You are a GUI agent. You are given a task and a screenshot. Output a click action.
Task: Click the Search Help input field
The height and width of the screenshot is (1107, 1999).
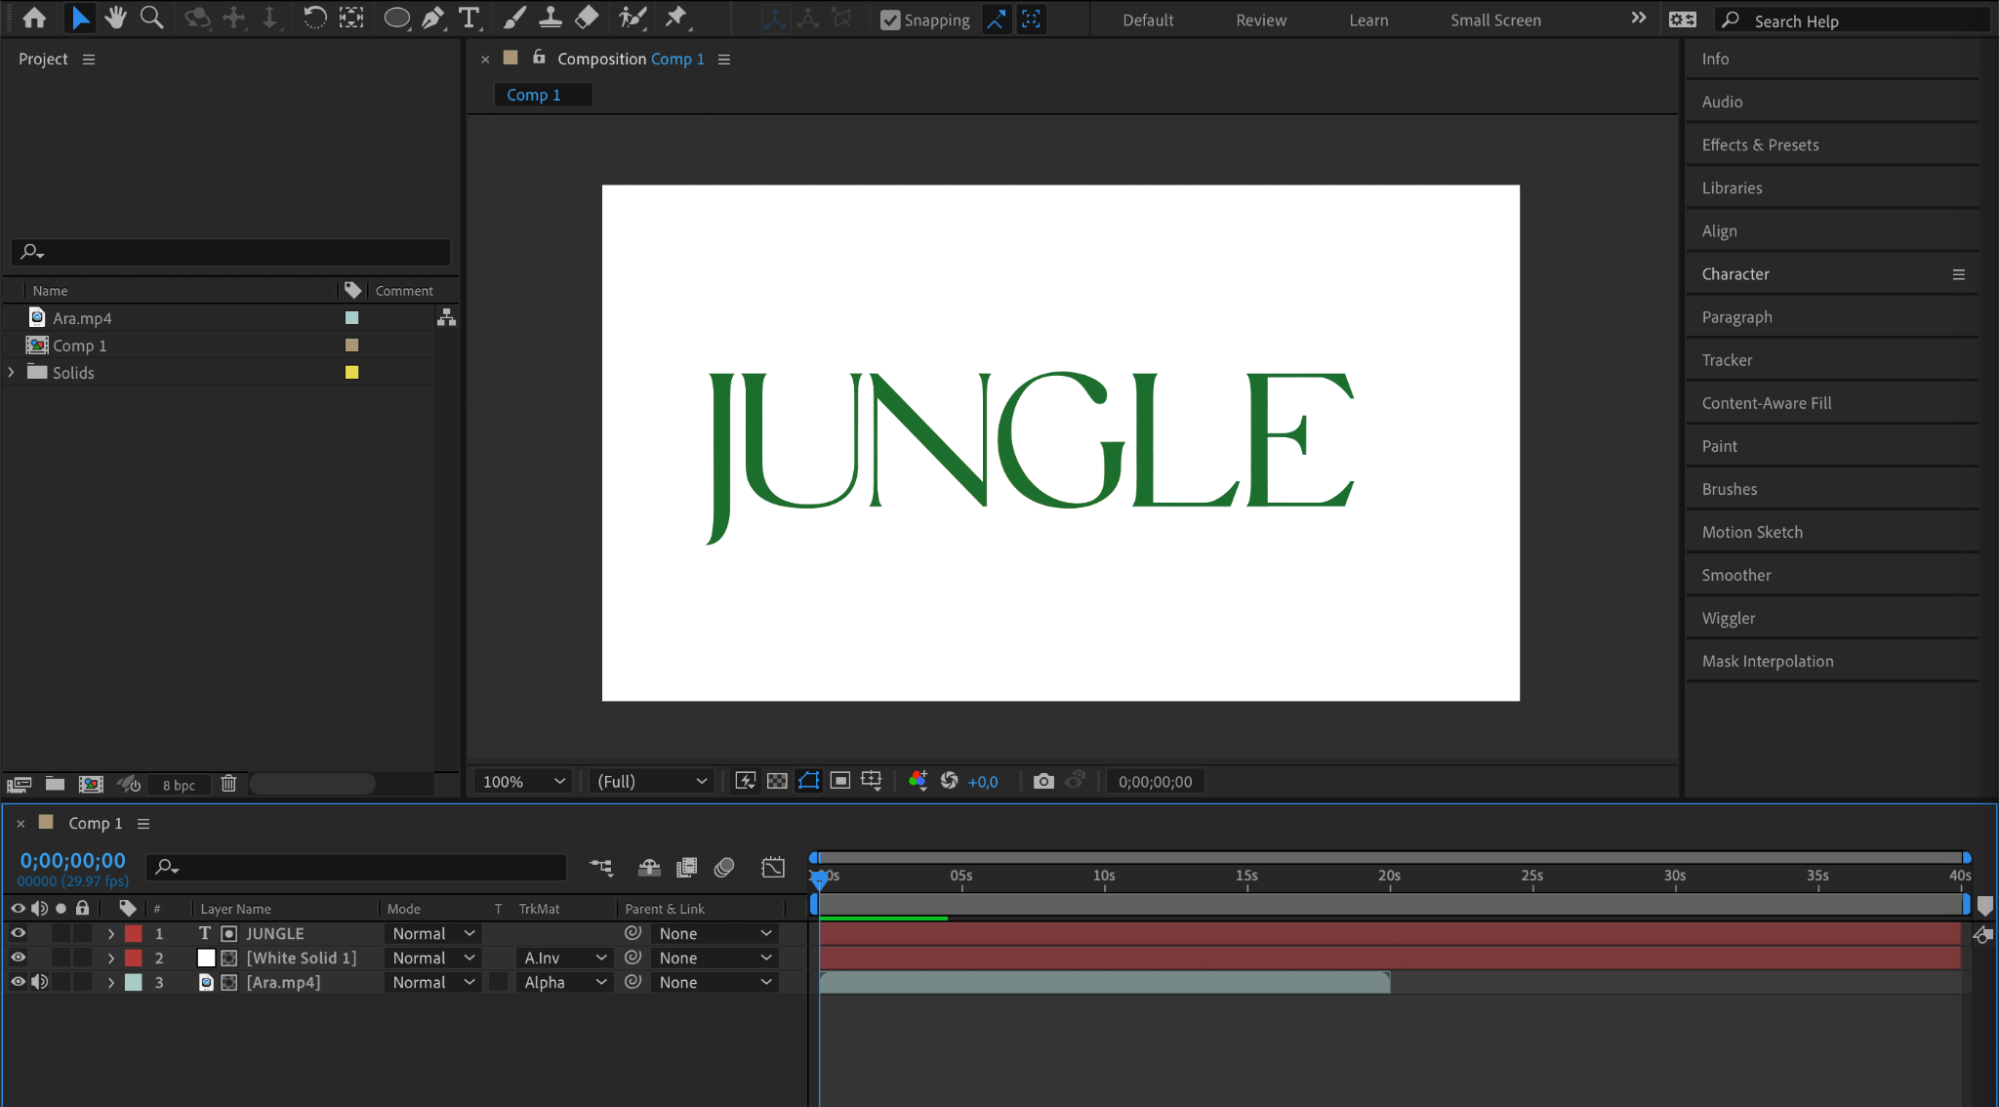pos(1860,21)
